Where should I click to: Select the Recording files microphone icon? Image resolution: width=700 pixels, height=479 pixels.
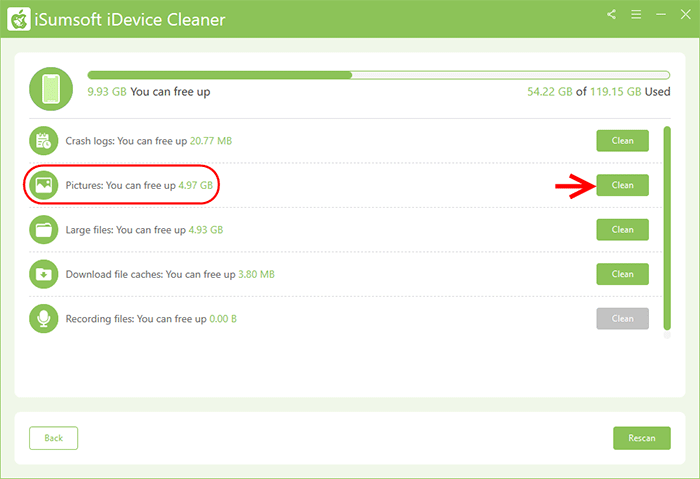(44, 318)
